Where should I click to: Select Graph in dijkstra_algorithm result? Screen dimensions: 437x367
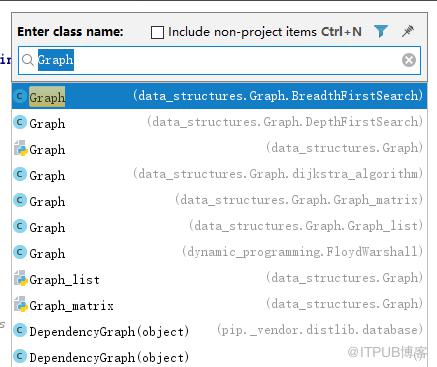(x=219, y=174)
